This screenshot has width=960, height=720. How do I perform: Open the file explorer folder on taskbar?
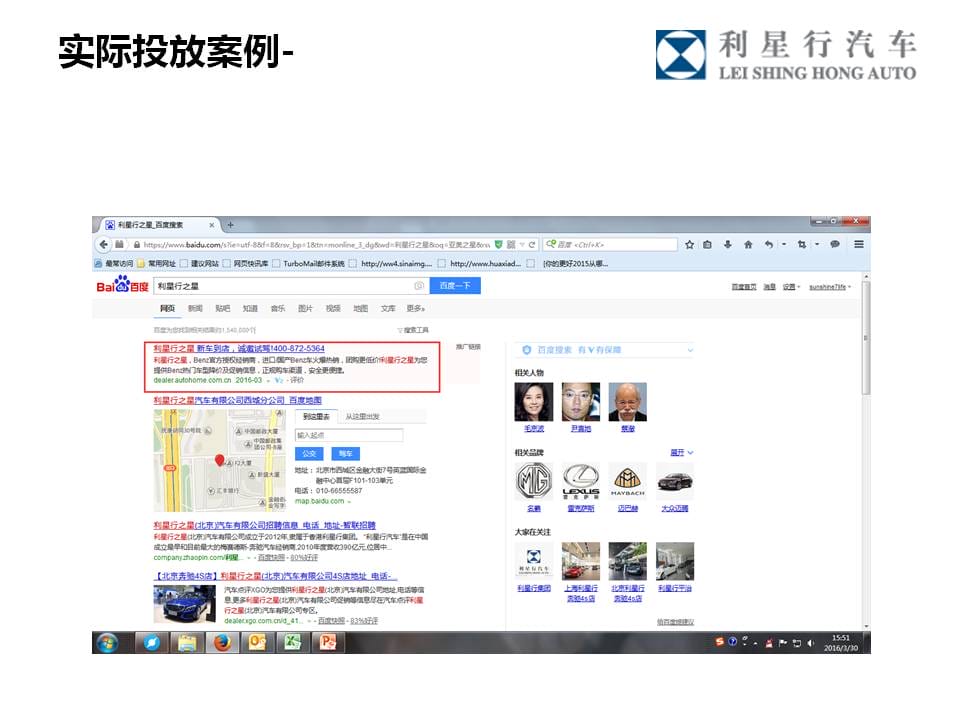pos(187,643)
